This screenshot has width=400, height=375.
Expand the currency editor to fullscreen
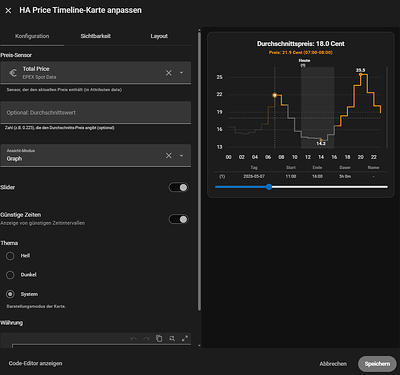pos(185,338)
